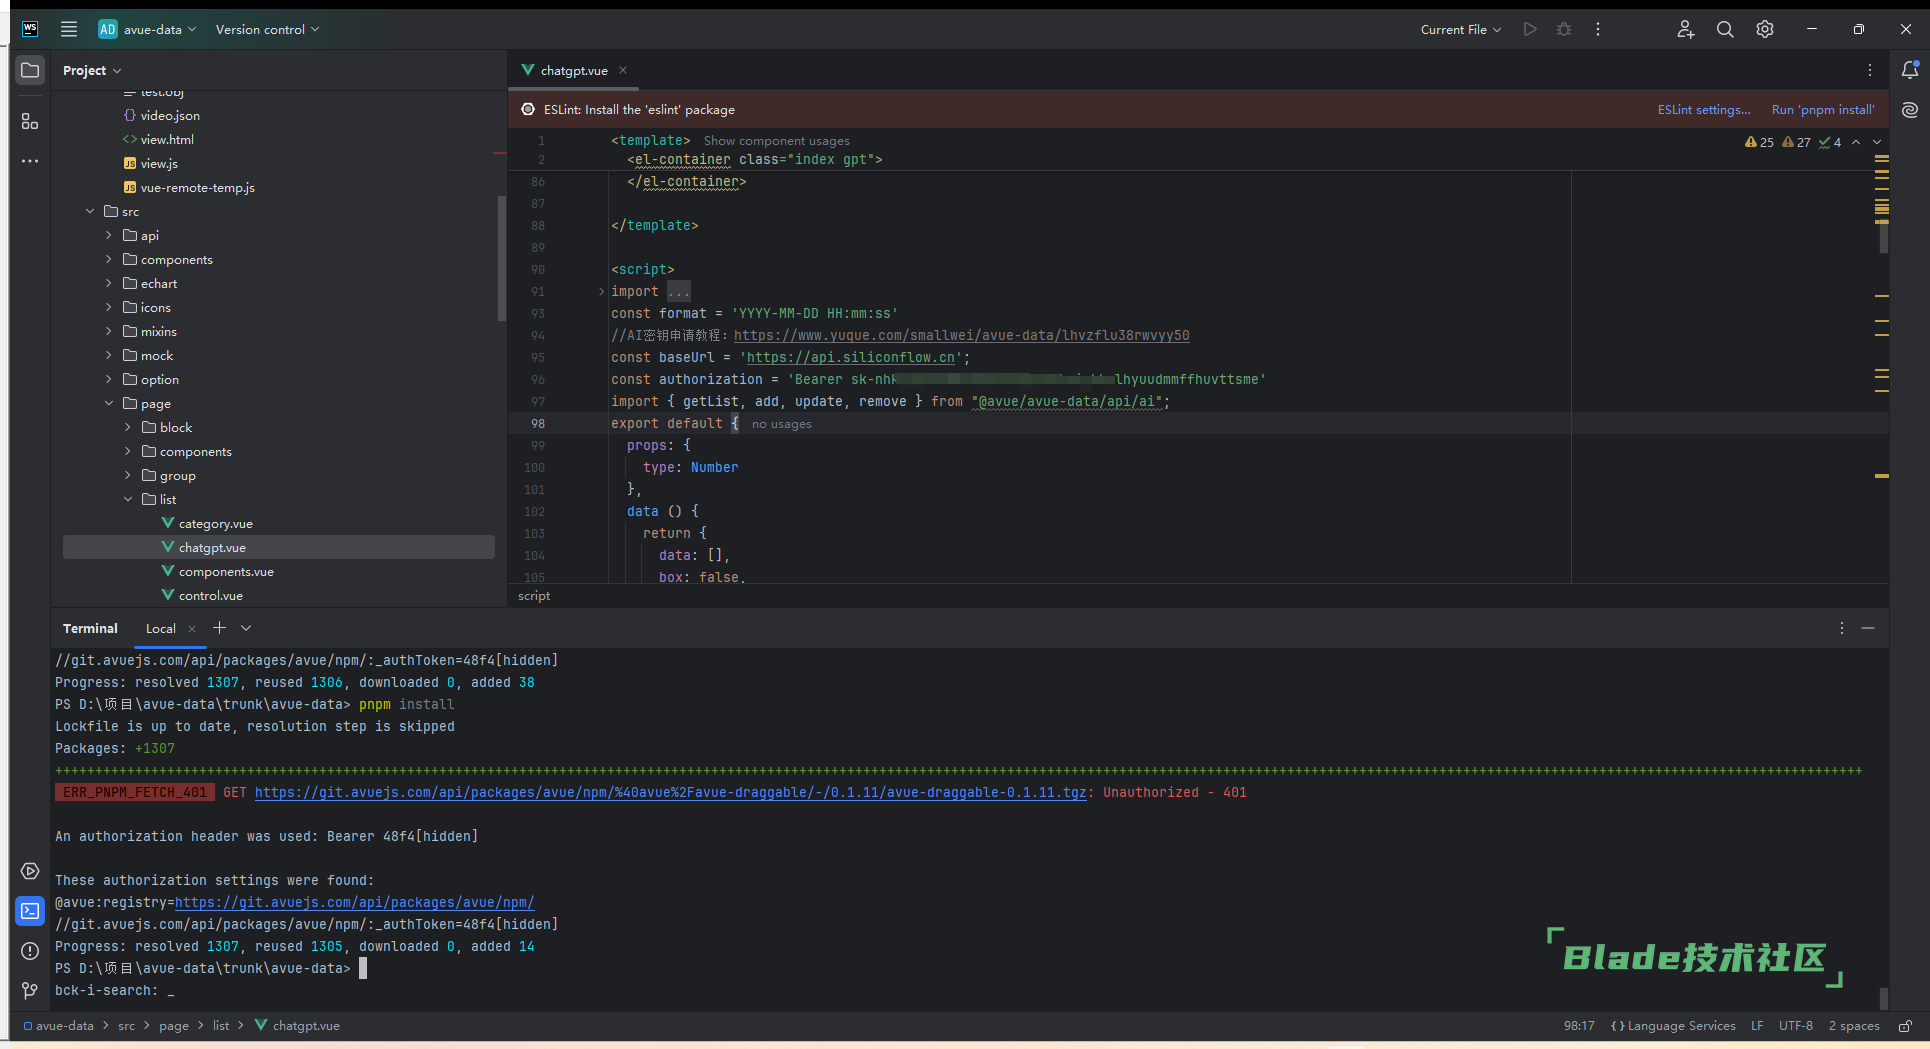1930x1049 pixels.
Task: Collapse the list folder
Action: pos(128,499)
